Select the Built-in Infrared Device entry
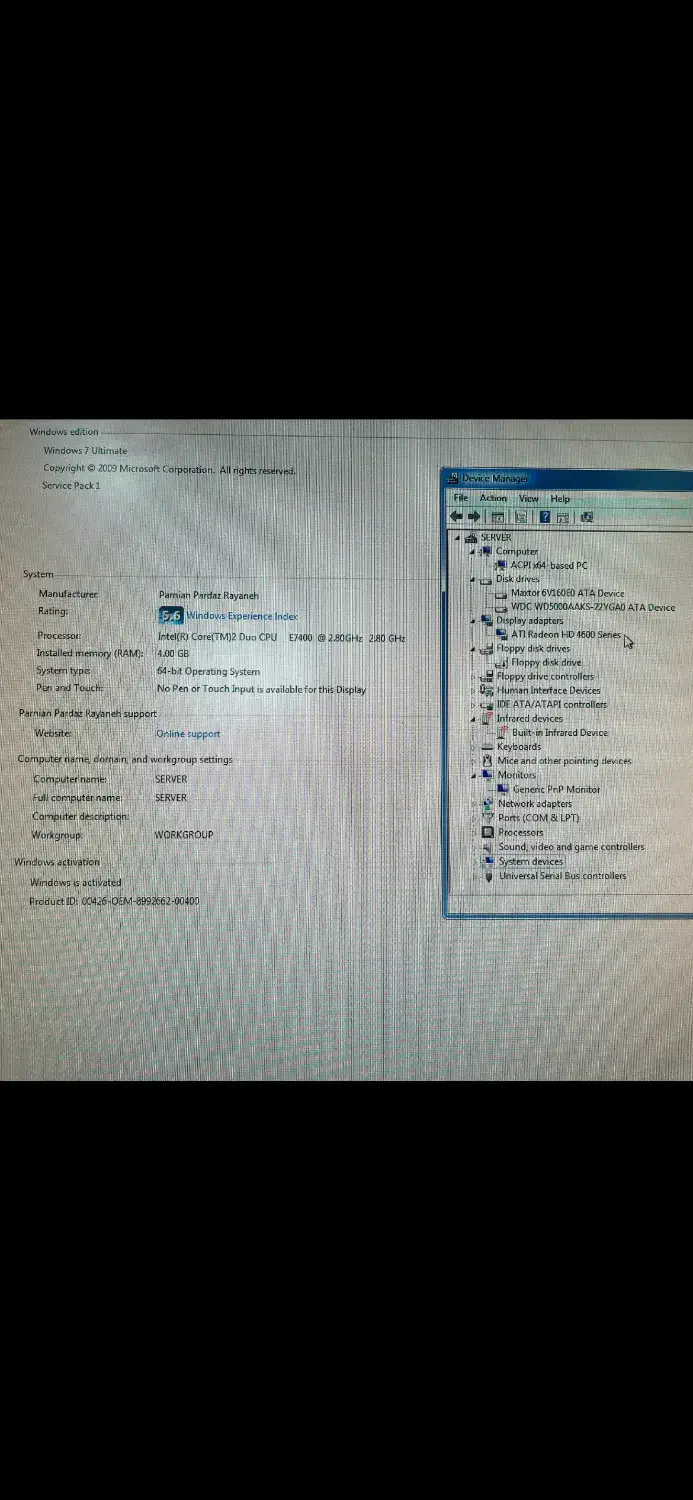The height and width of the screenshot is (1500, 693). coord(559,733)
